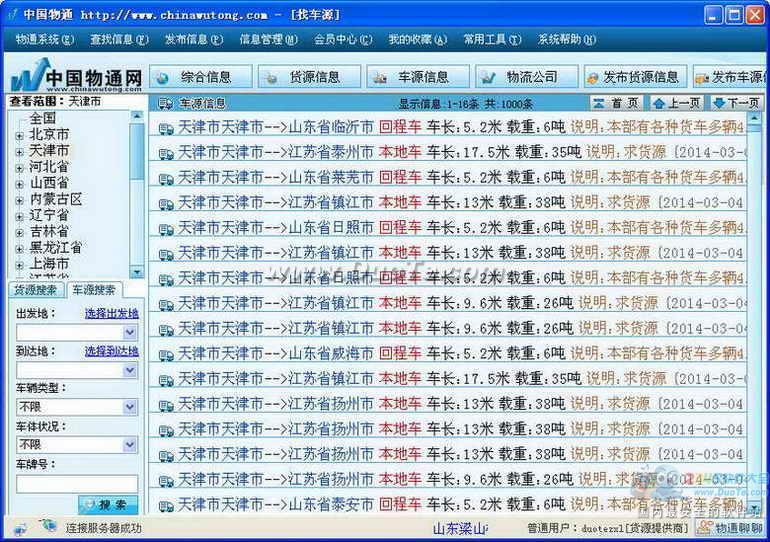The width and height of the screenshot is (770, 542).
Task: Click the 物流公司 chart icon
Action: pyautogui.click(x=488, y=78)
